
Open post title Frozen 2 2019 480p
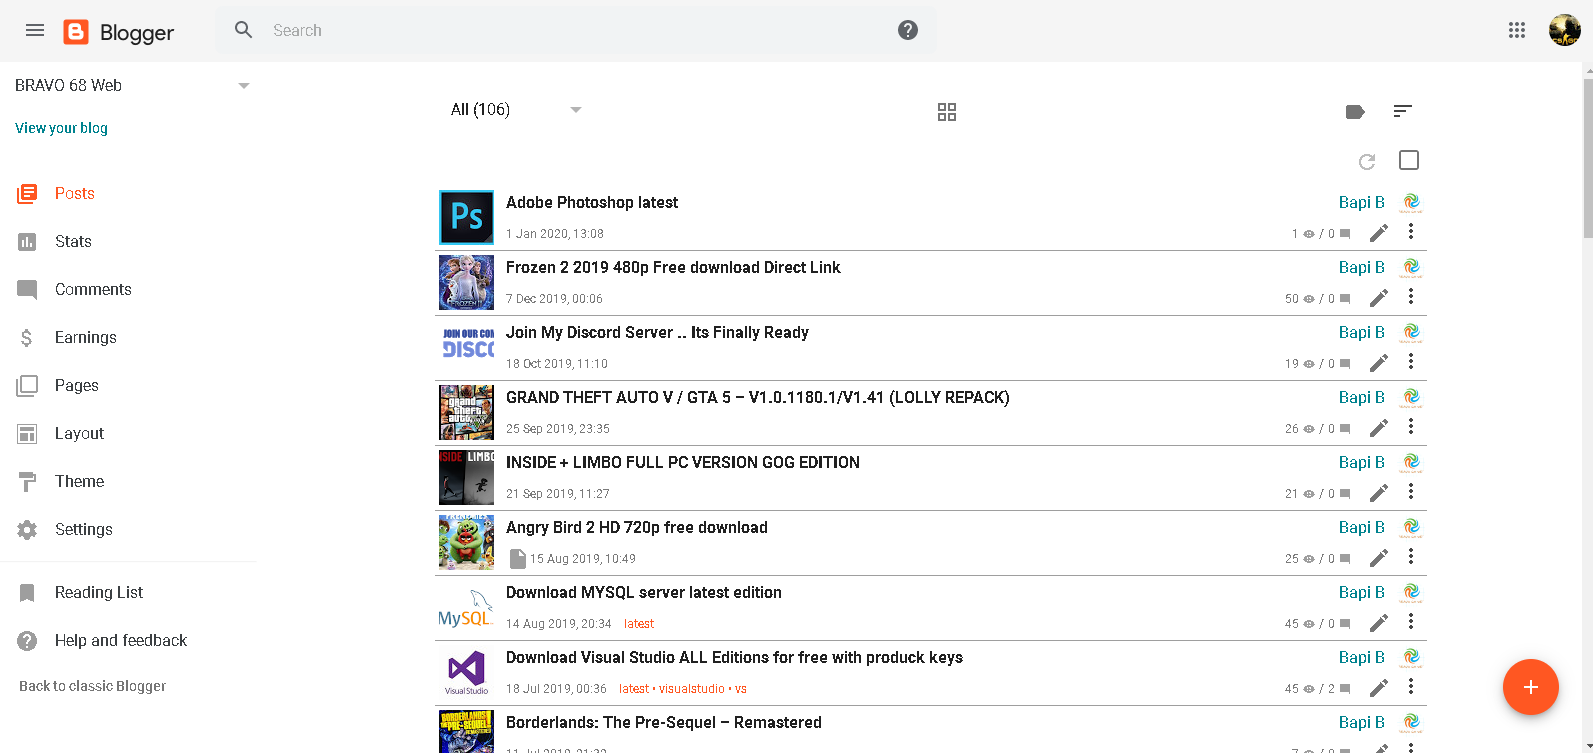673,267
